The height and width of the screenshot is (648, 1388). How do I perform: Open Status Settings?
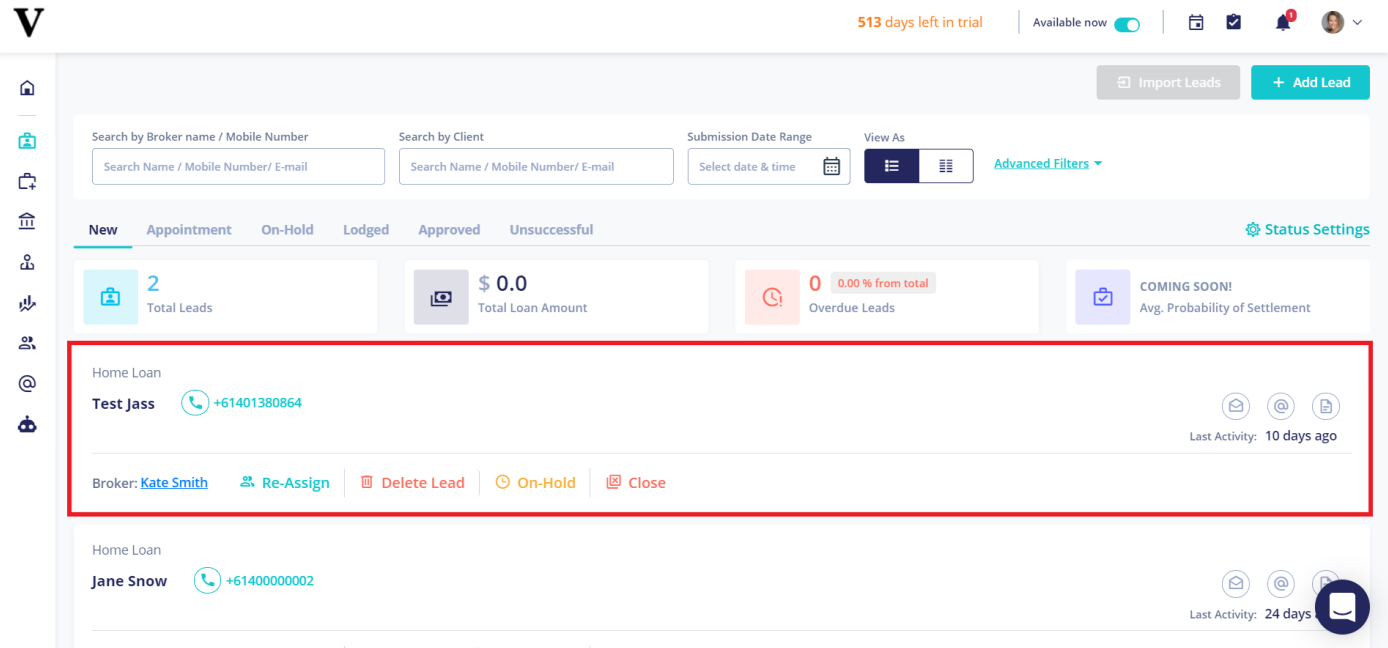coord(1307,229)
